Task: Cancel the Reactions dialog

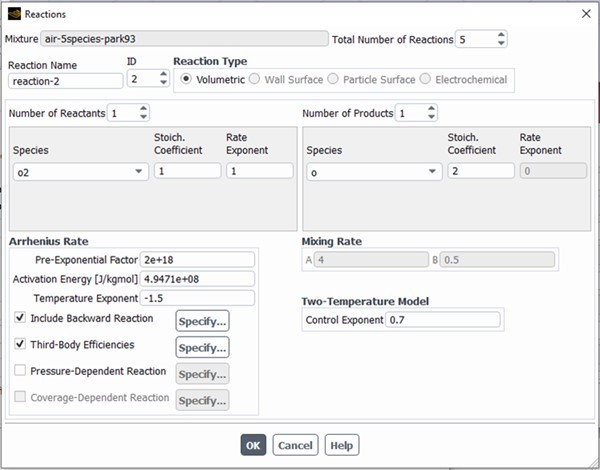Action: [294, 445]
